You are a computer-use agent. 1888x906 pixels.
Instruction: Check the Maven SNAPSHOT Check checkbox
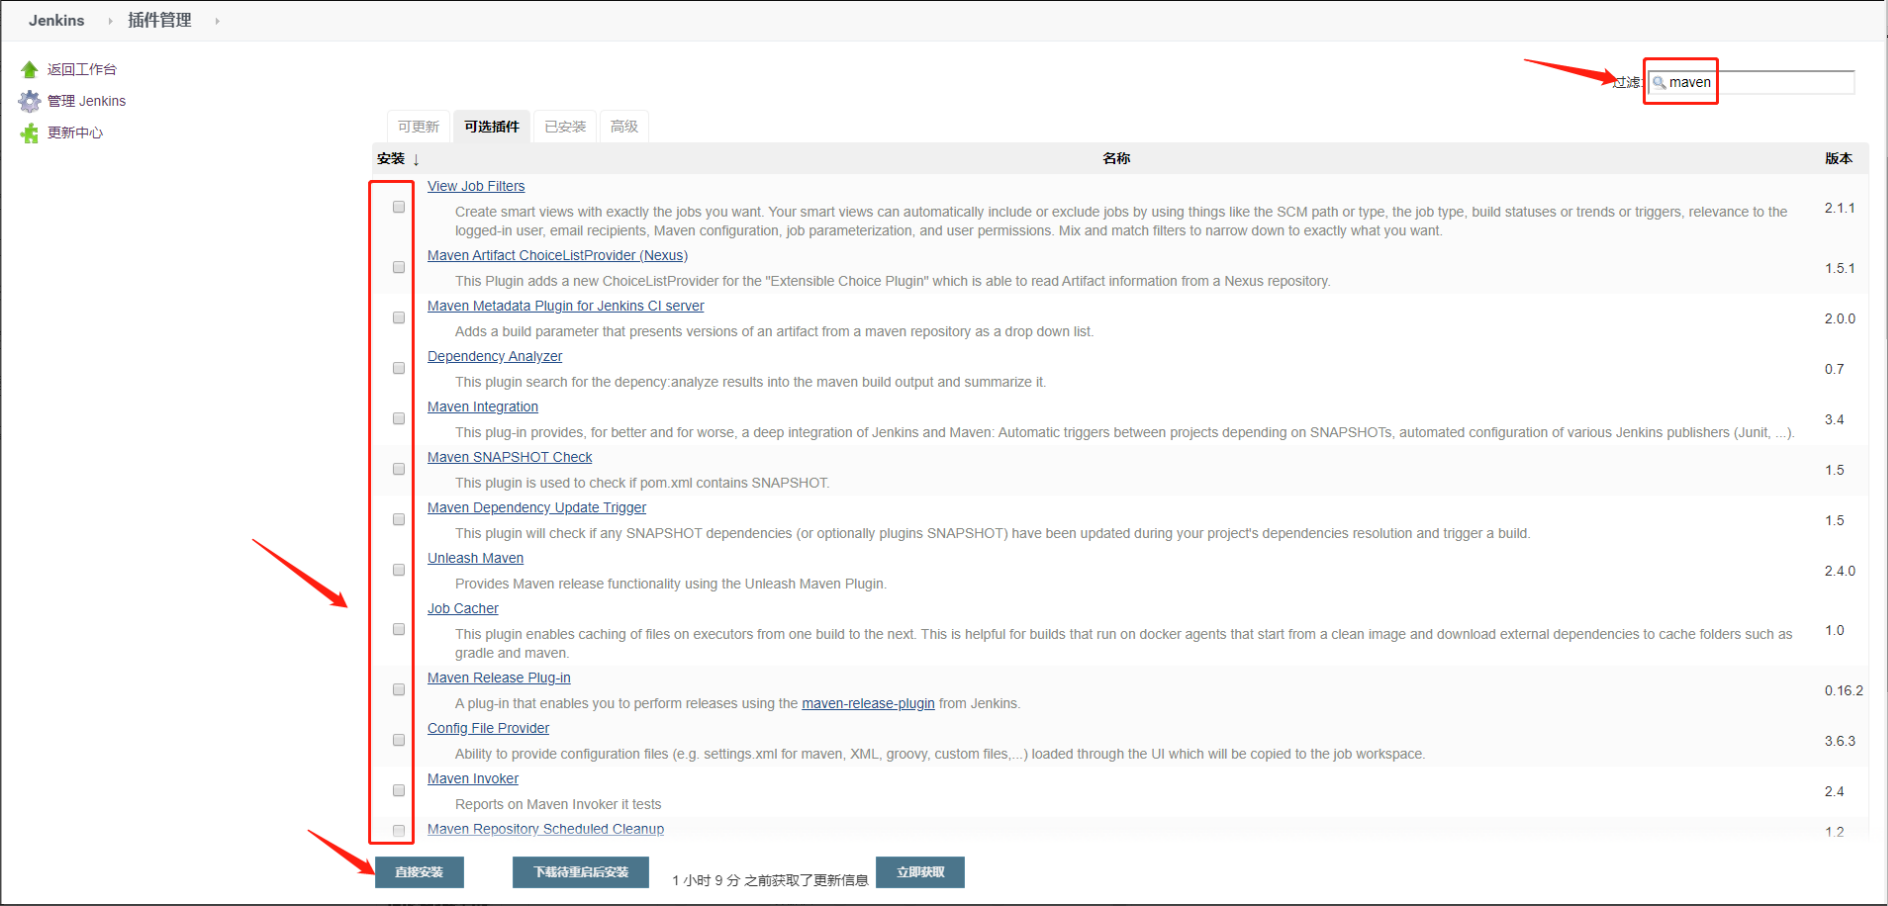coord(399,469)
